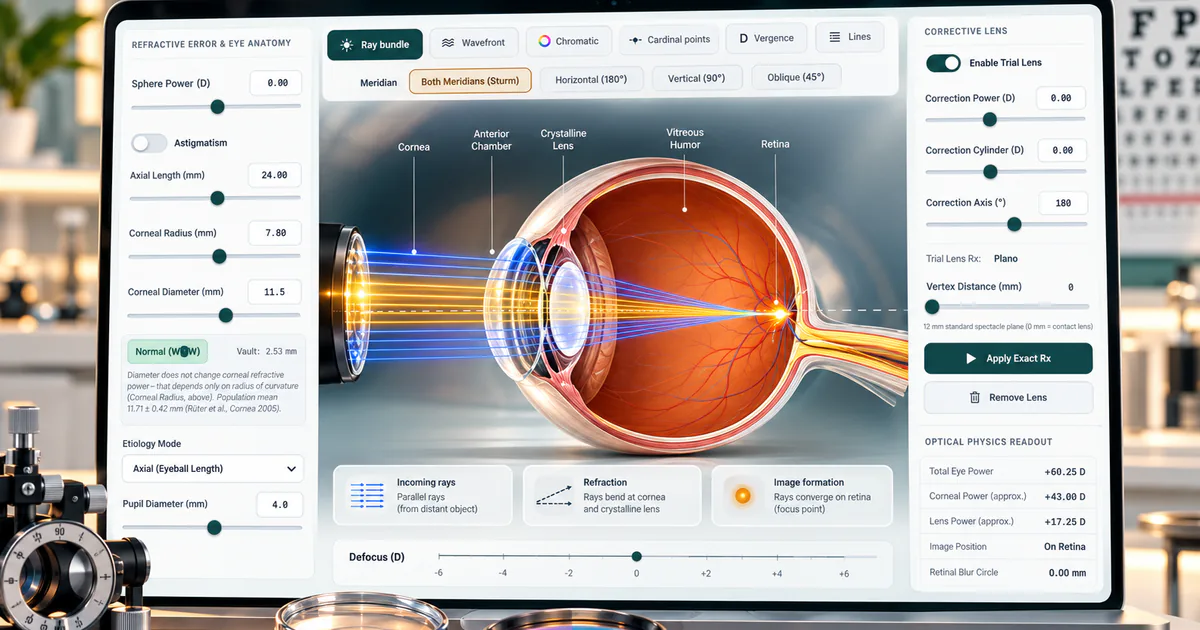Screen dimensions: 1200x630
Task: Click the Refraction legend icon
Action: [553, 495]
